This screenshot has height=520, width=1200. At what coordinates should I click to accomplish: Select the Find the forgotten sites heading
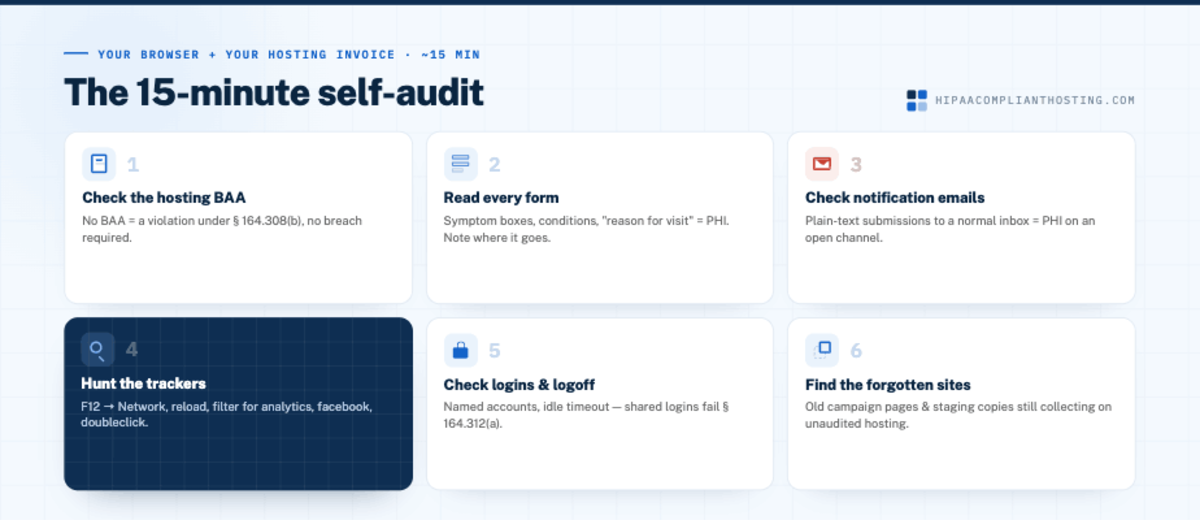(888, 384)
